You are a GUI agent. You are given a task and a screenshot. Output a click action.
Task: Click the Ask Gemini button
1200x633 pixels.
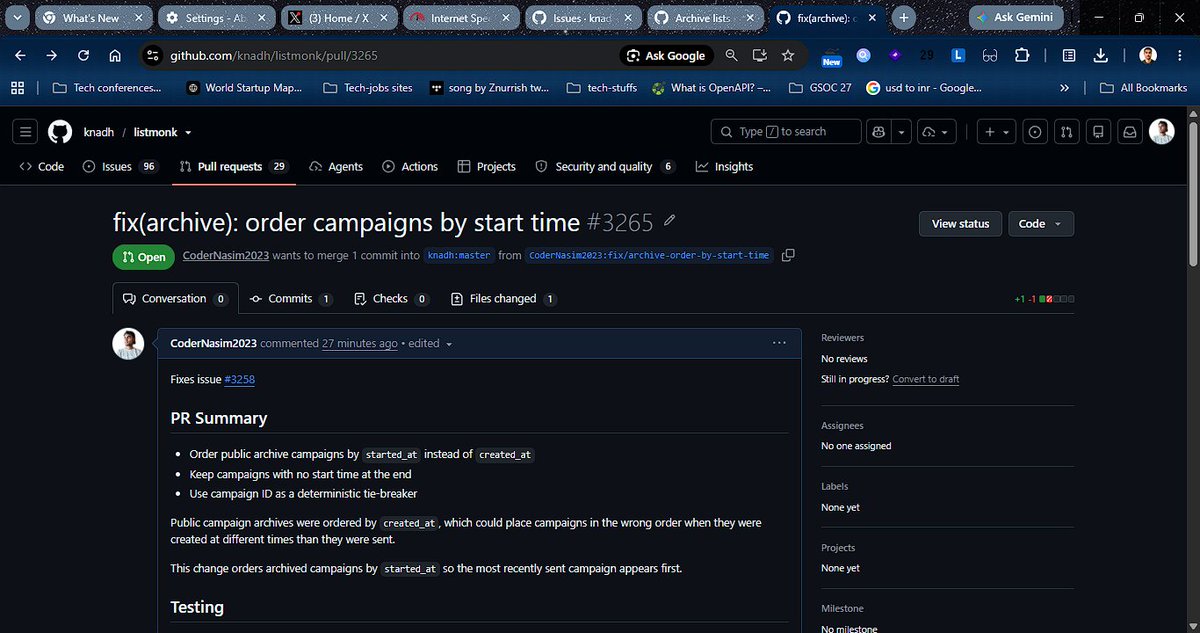pyautogui.click(x=1016, y=18)
